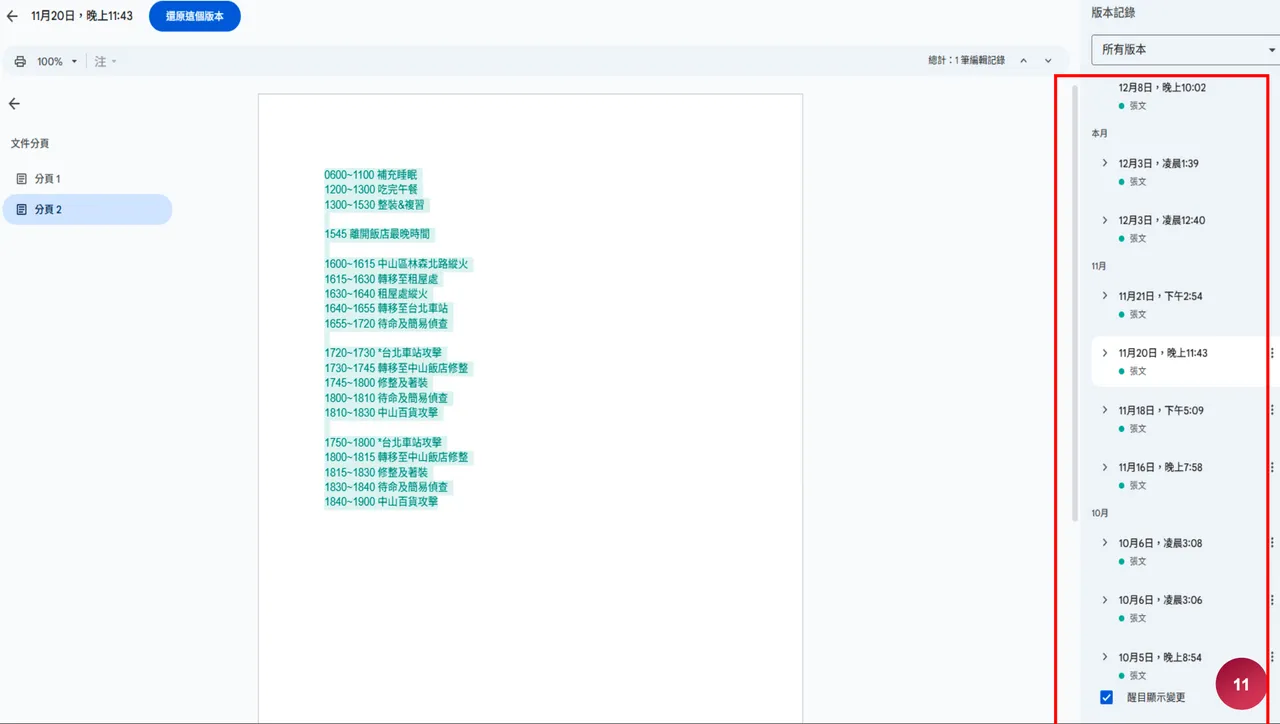Image resolution: width=1280 pixels, height=724 pixels.
Task: Expand the 11月16日 晚上7:58 version
Action: tap(1104, 467)
